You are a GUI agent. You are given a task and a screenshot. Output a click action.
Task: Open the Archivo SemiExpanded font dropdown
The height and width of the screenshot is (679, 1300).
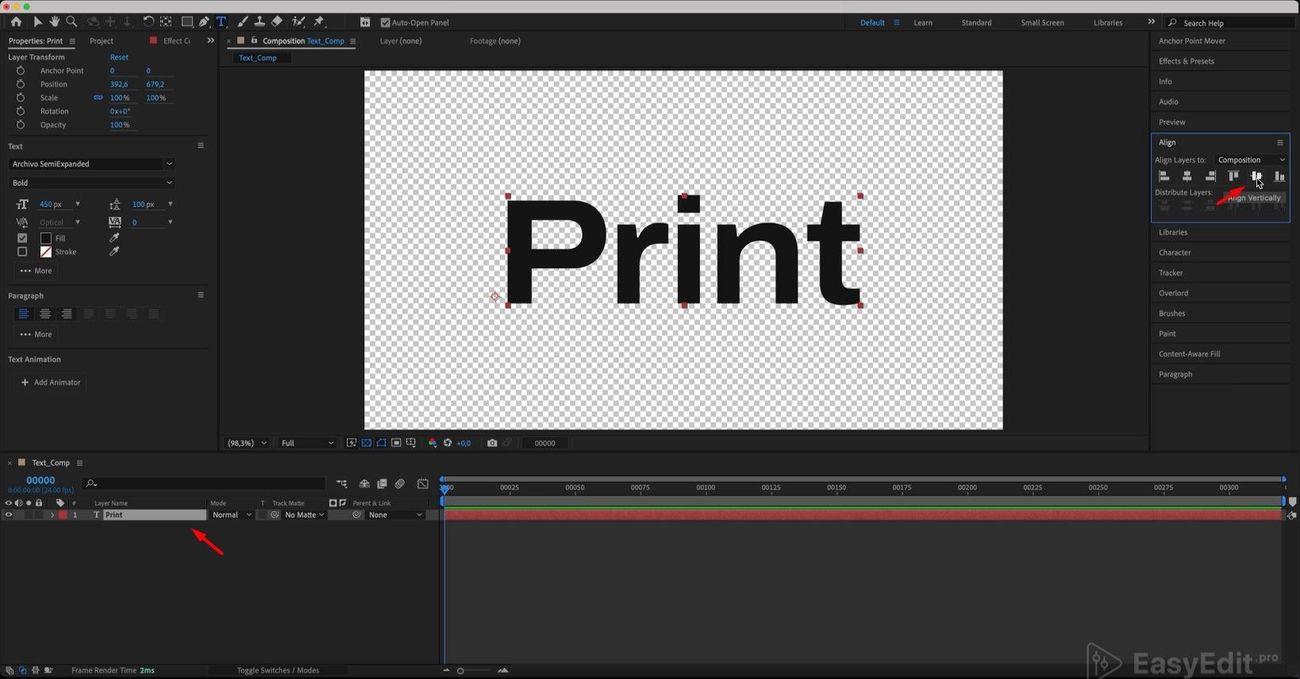pos(91,164)
